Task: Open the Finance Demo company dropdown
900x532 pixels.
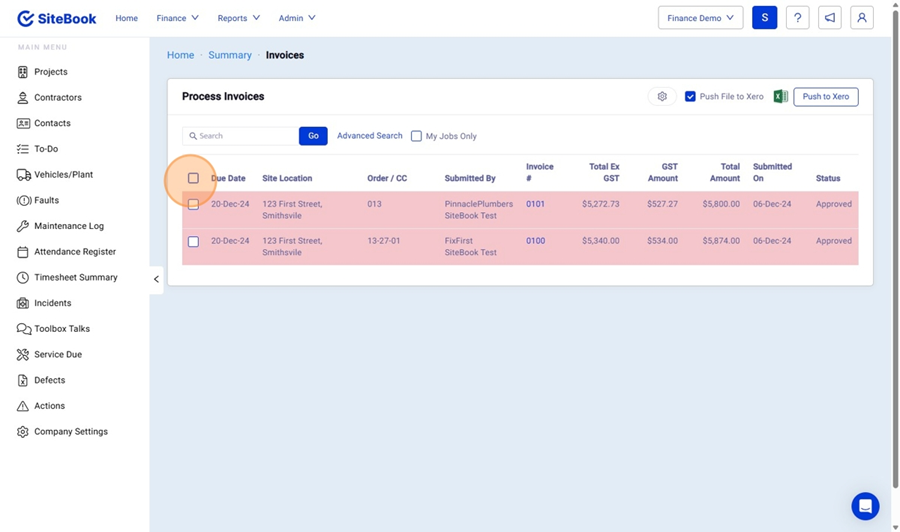Action: pyautogui.click(x=700, y=18)
